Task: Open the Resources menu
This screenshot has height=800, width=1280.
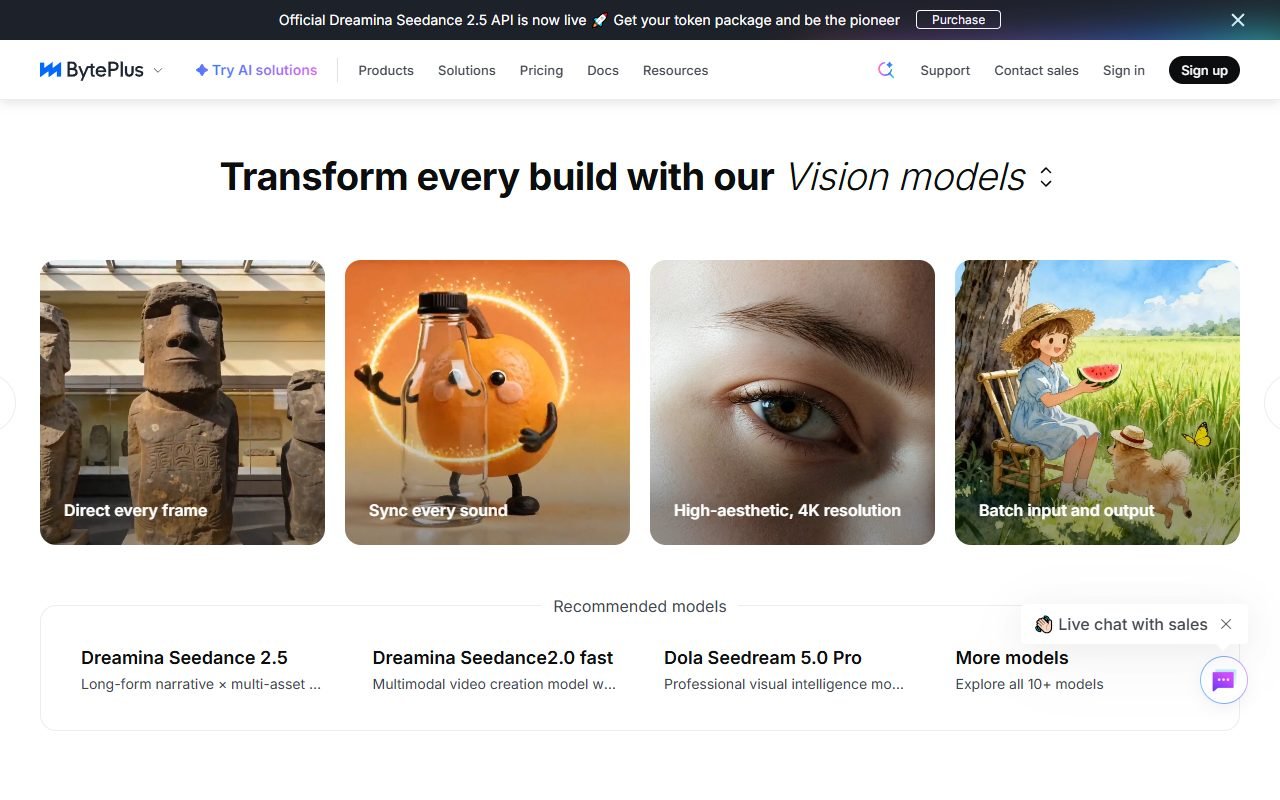Action: click(x=675, y=70)
